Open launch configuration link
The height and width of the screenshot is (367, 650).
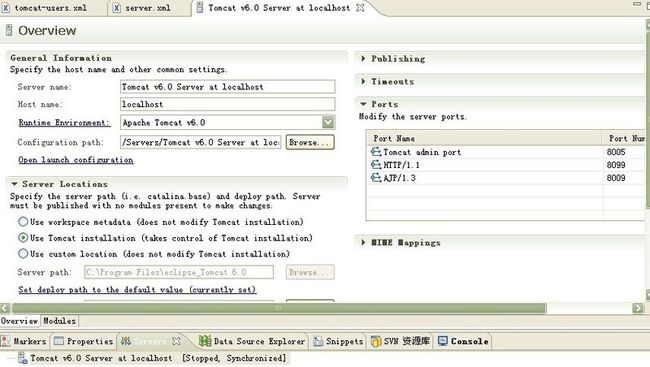tap(76, 160)
